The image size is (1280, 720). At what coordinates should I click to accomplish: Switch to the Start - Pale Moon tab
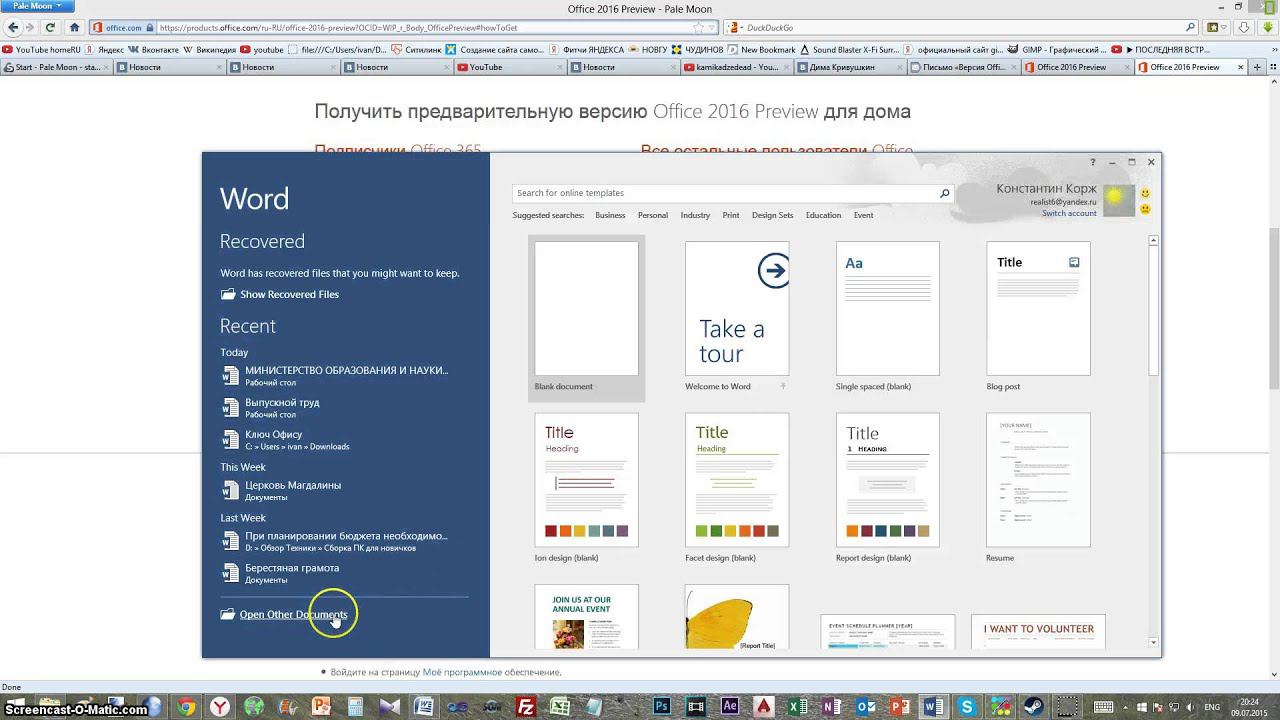click(x=55, y=67)
